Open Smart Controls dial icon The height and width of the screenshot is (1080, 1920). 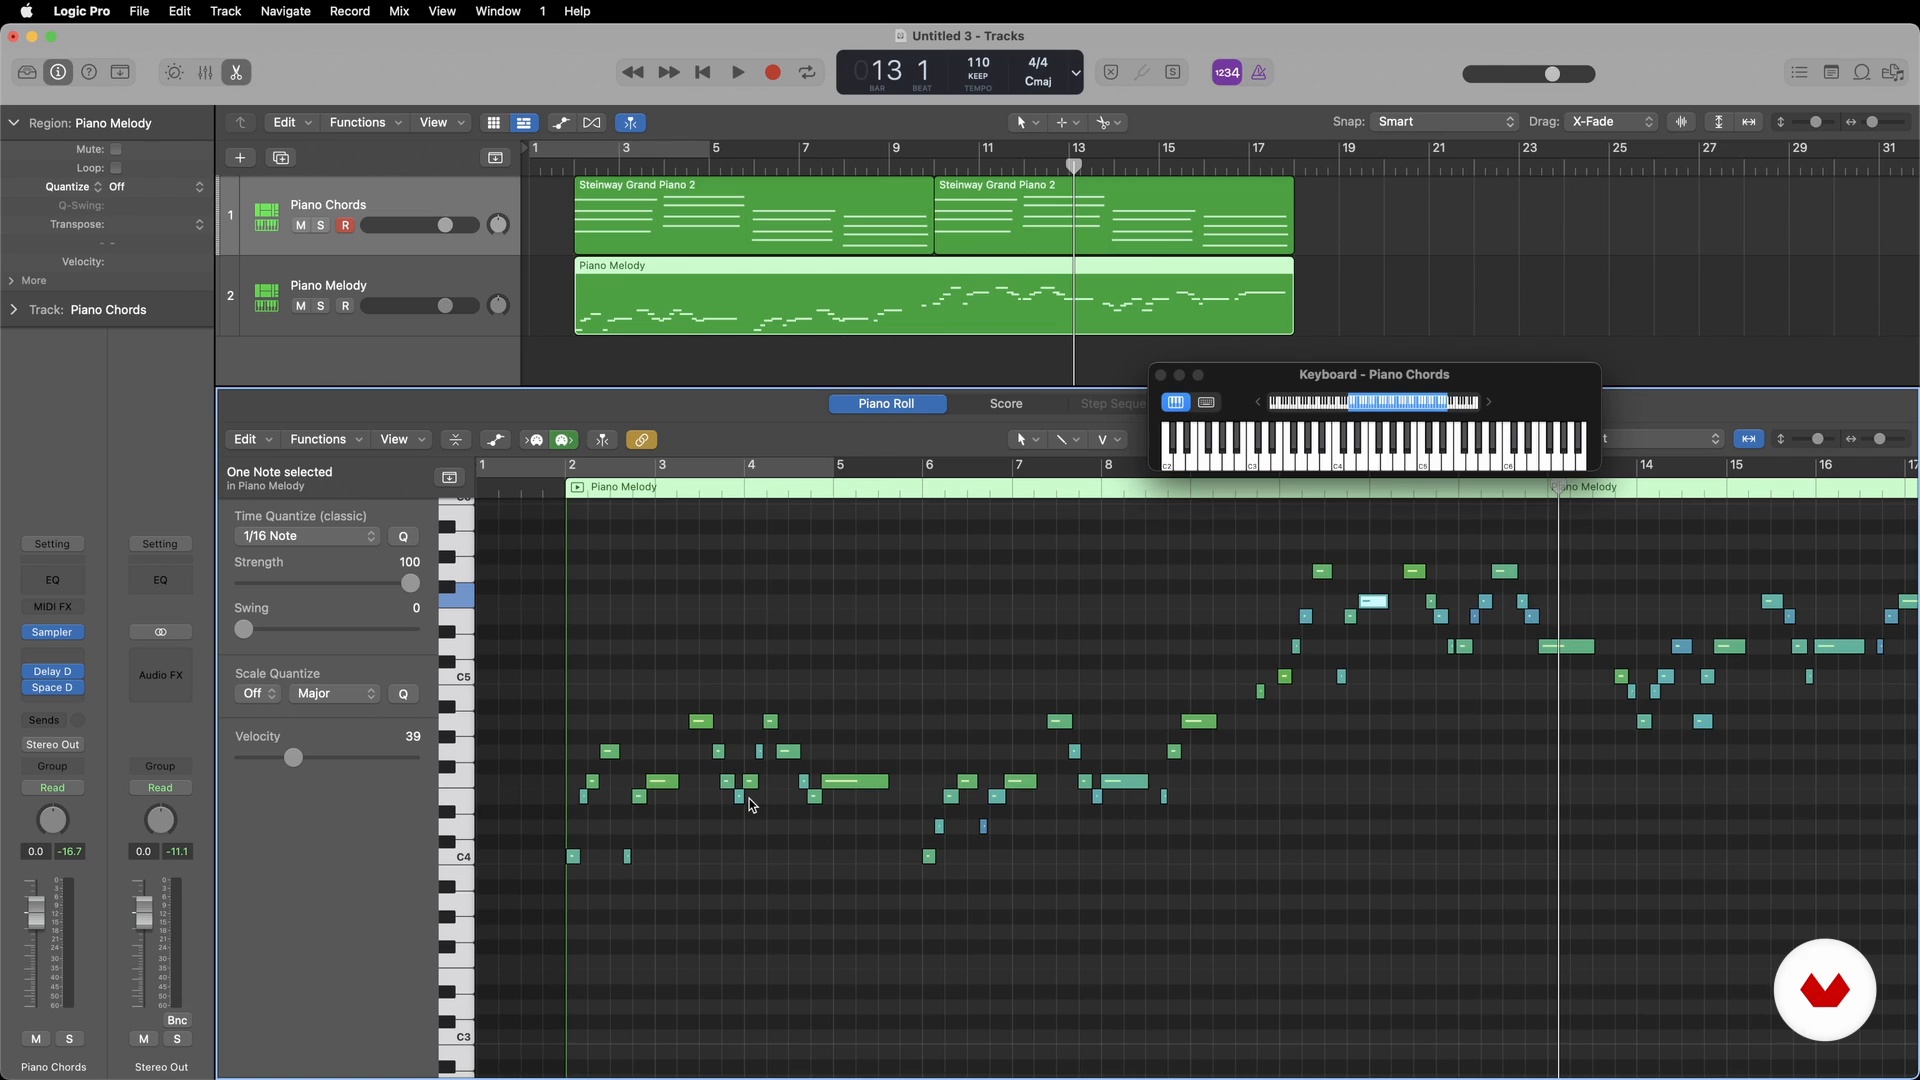tap(174, 72)
